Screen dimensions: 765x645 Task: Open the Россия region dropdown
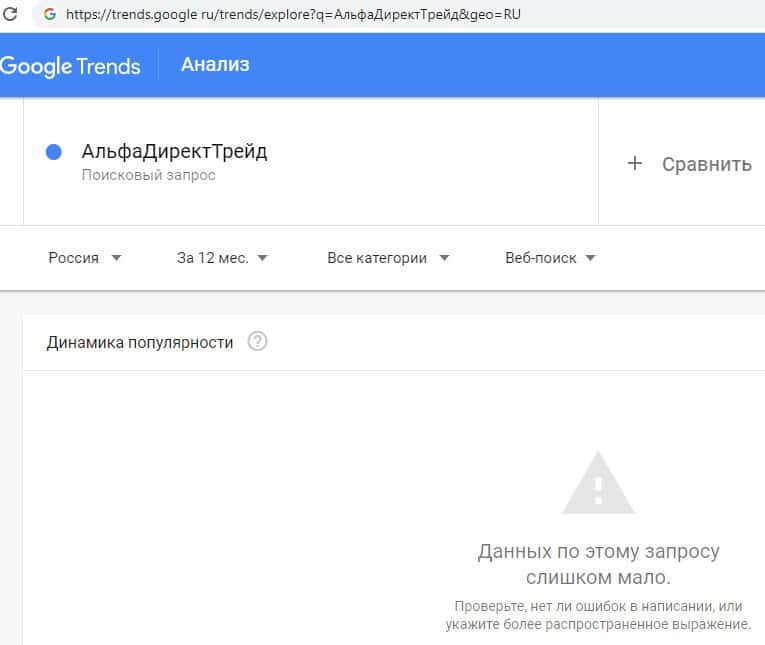[x=85, y=258]
